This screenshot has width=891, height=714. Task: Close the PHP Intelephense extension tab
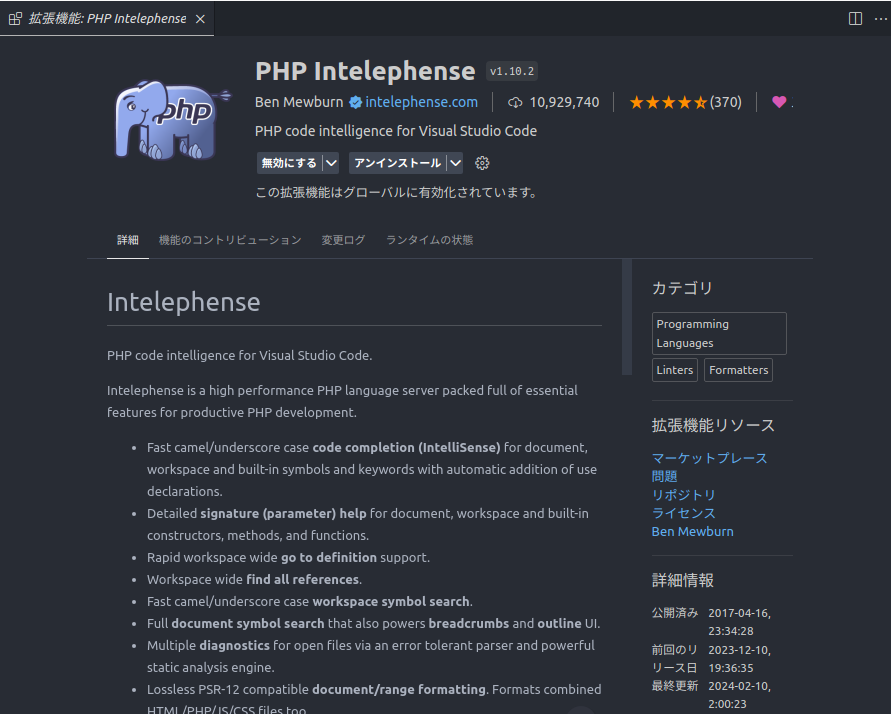200,19
